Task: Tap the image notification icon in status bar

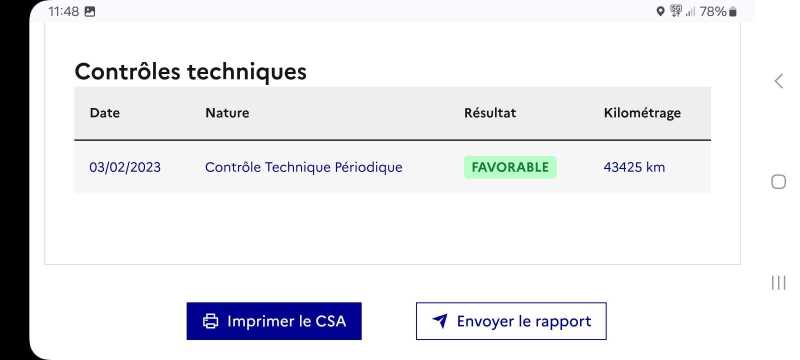Action: 90,11
